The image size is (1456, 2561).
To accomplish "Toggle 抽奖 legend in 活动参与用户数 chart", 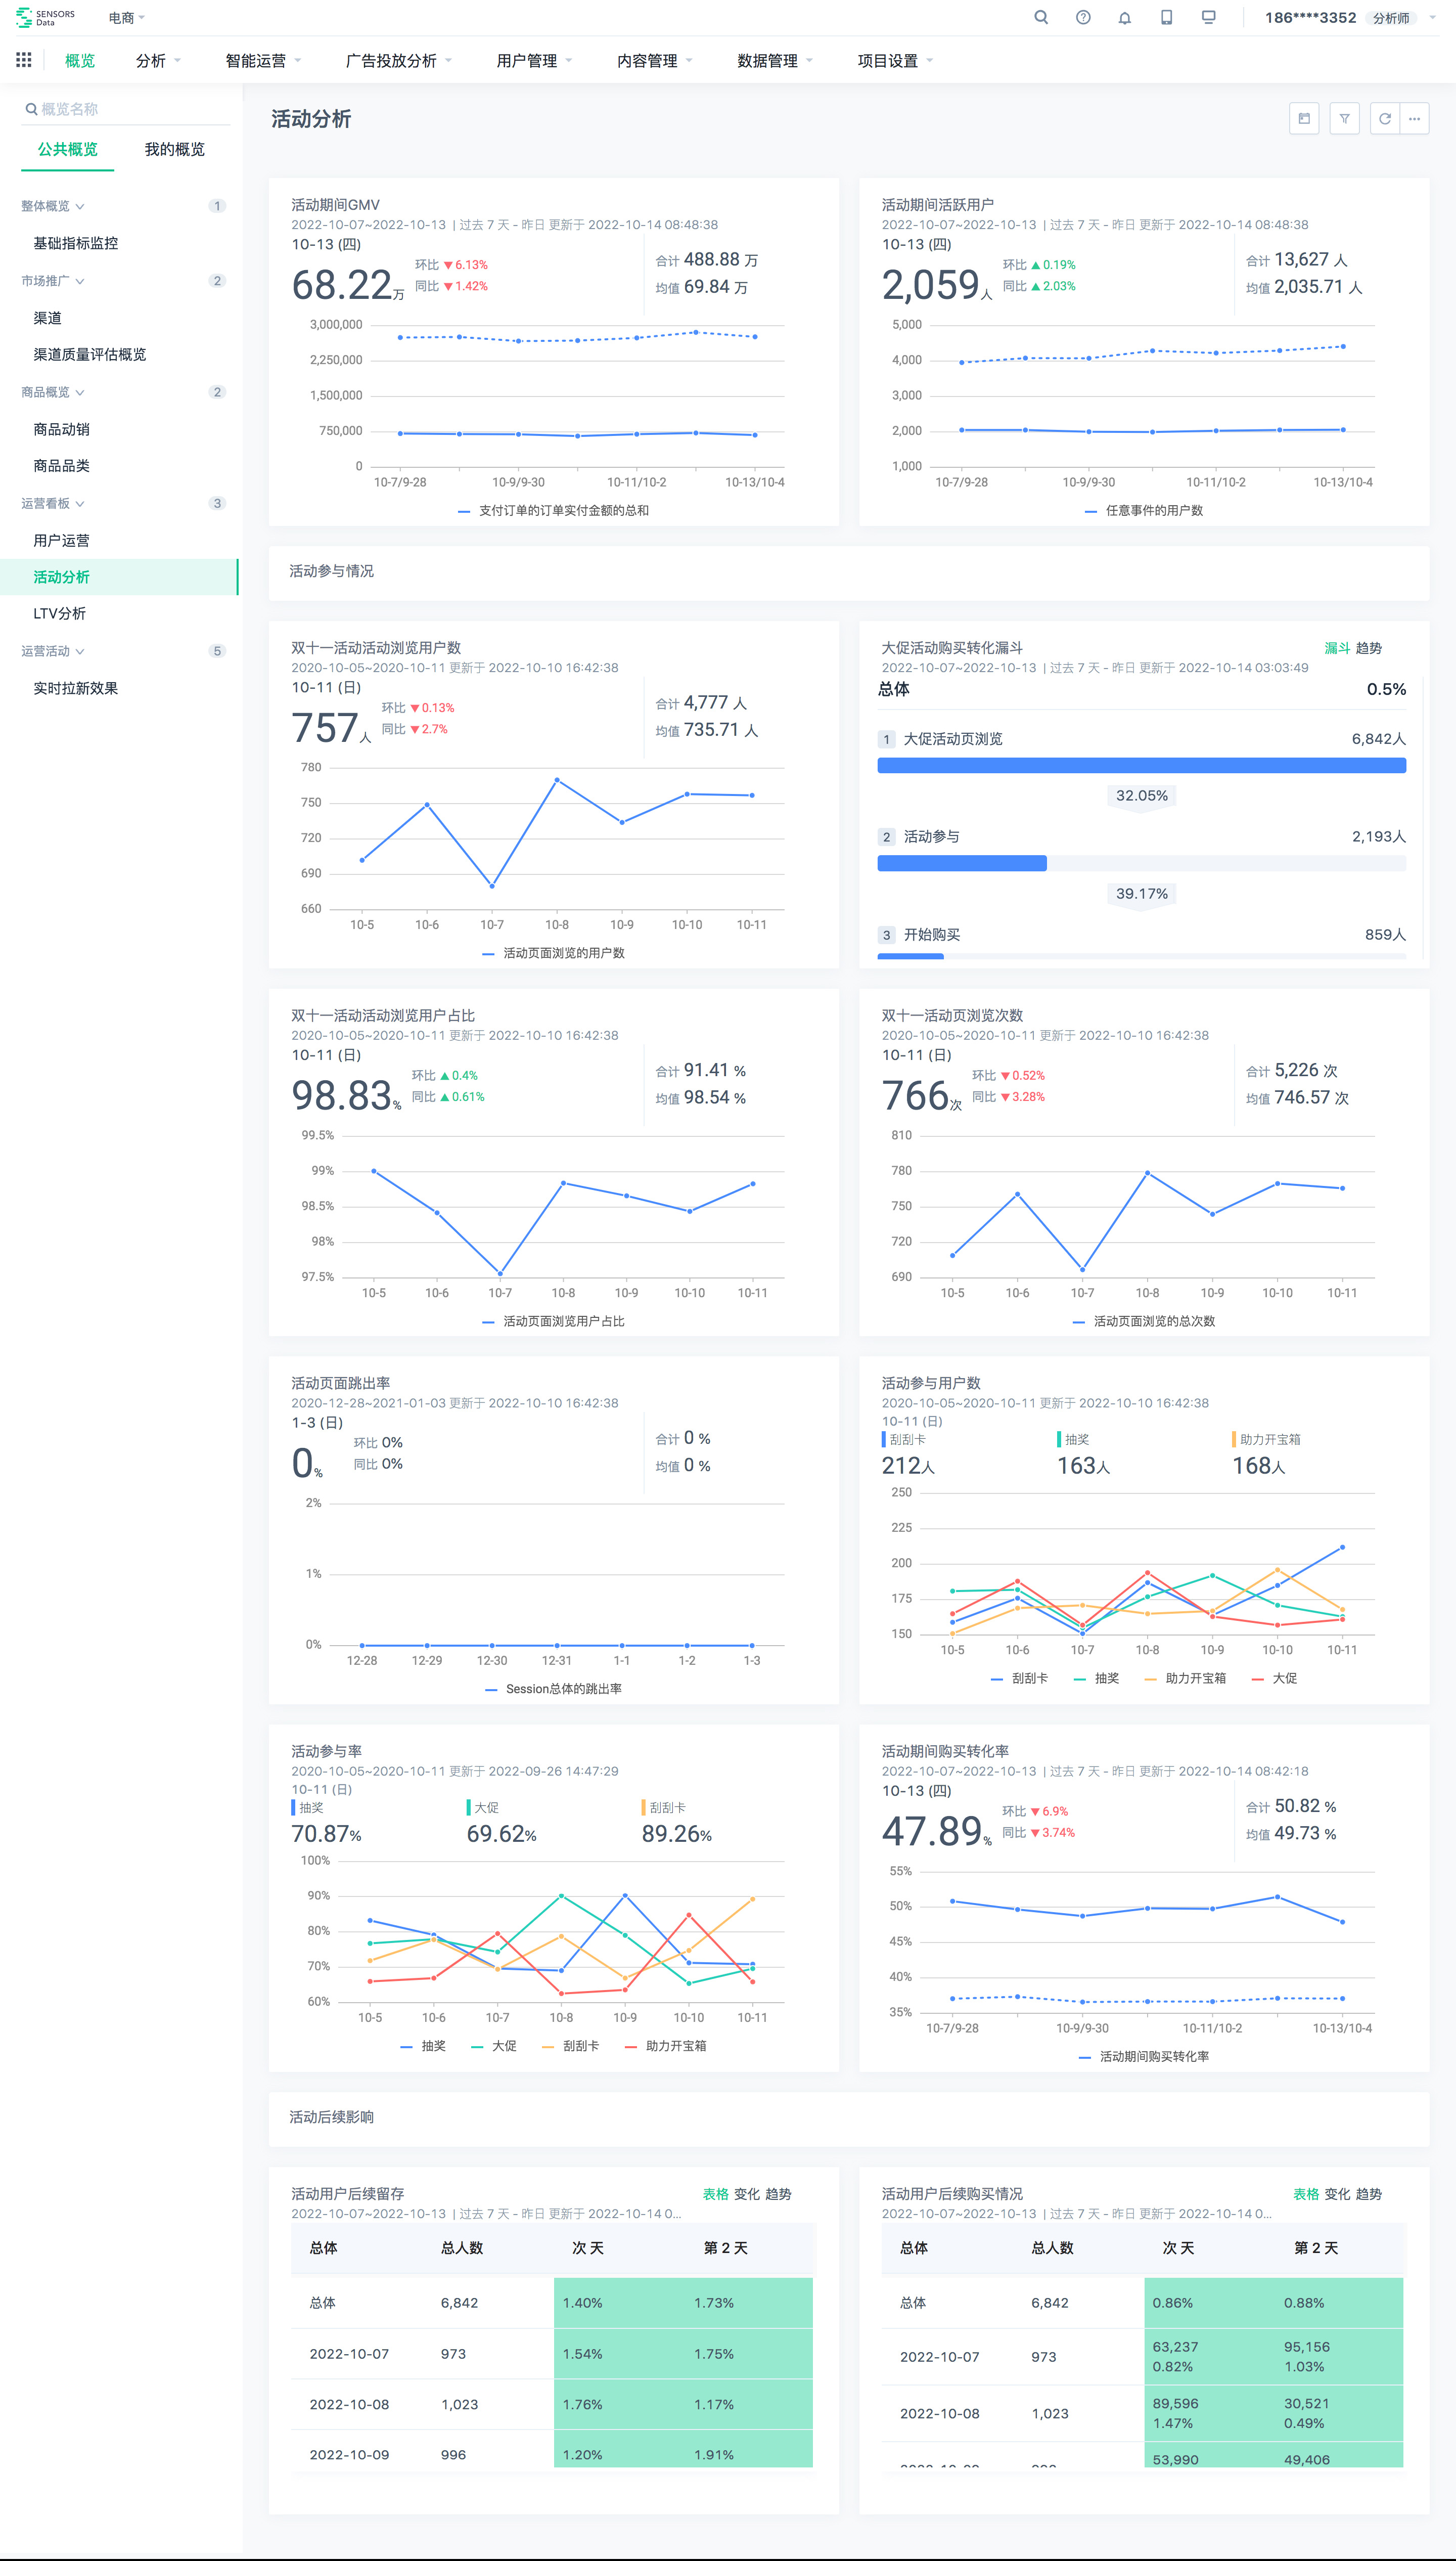I will pyautogui.click(x=1095, y=1678).
